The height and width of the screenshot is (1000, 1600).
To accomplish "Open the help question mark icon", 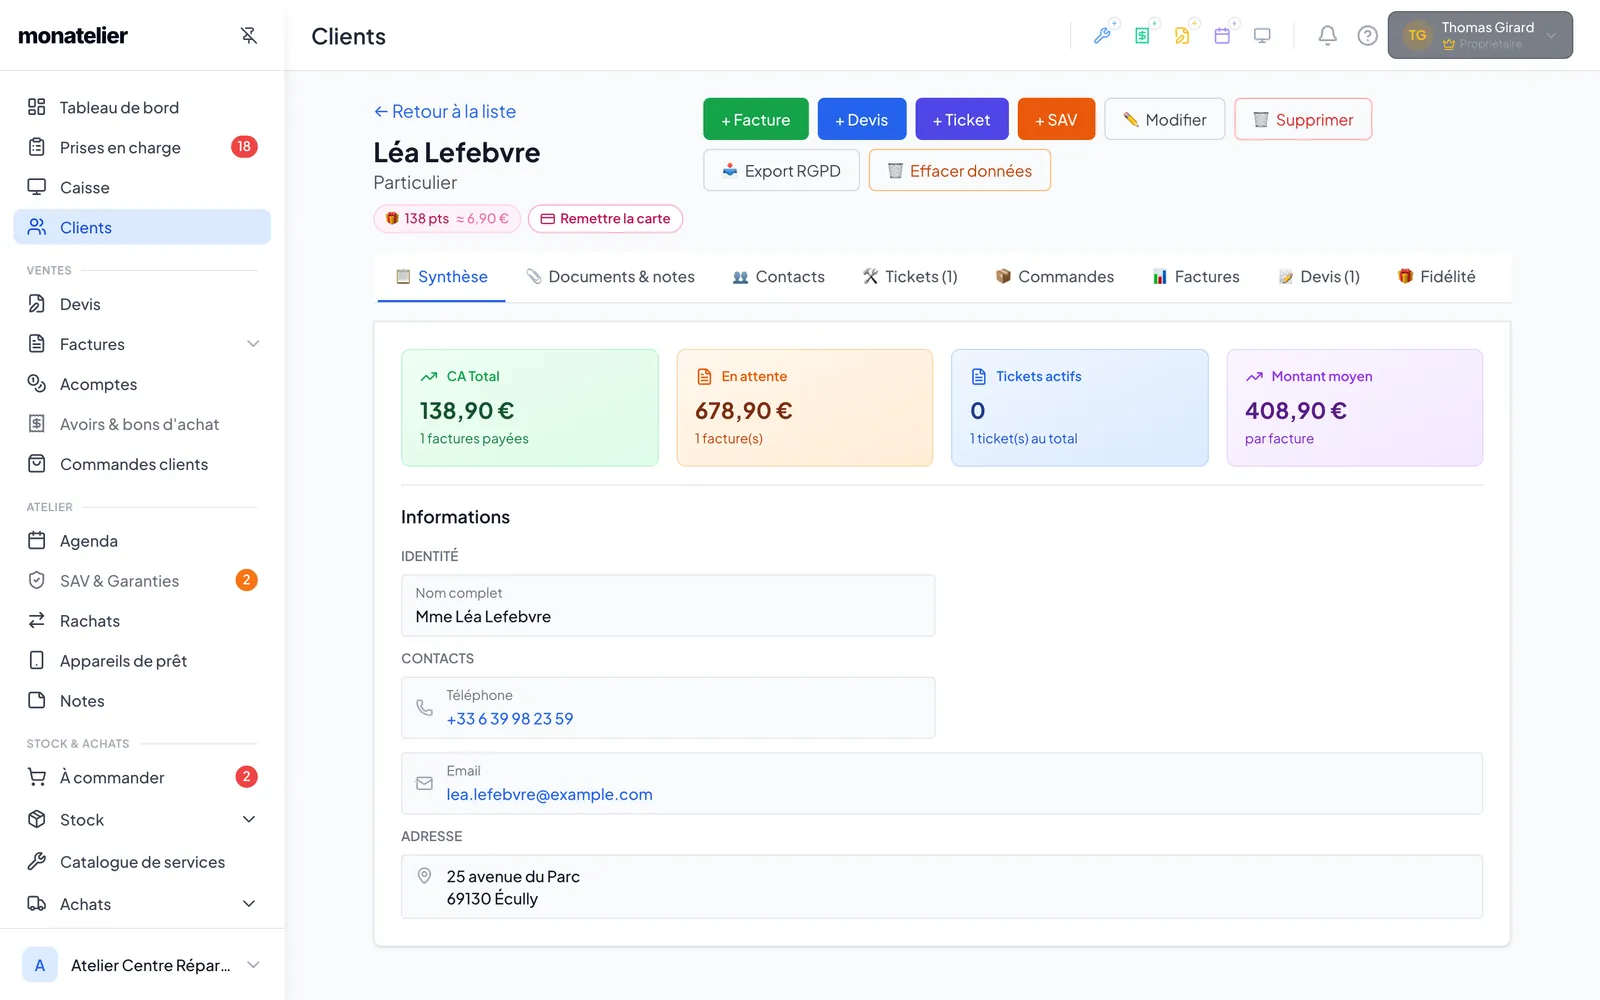I will [x=1367, y=36].
